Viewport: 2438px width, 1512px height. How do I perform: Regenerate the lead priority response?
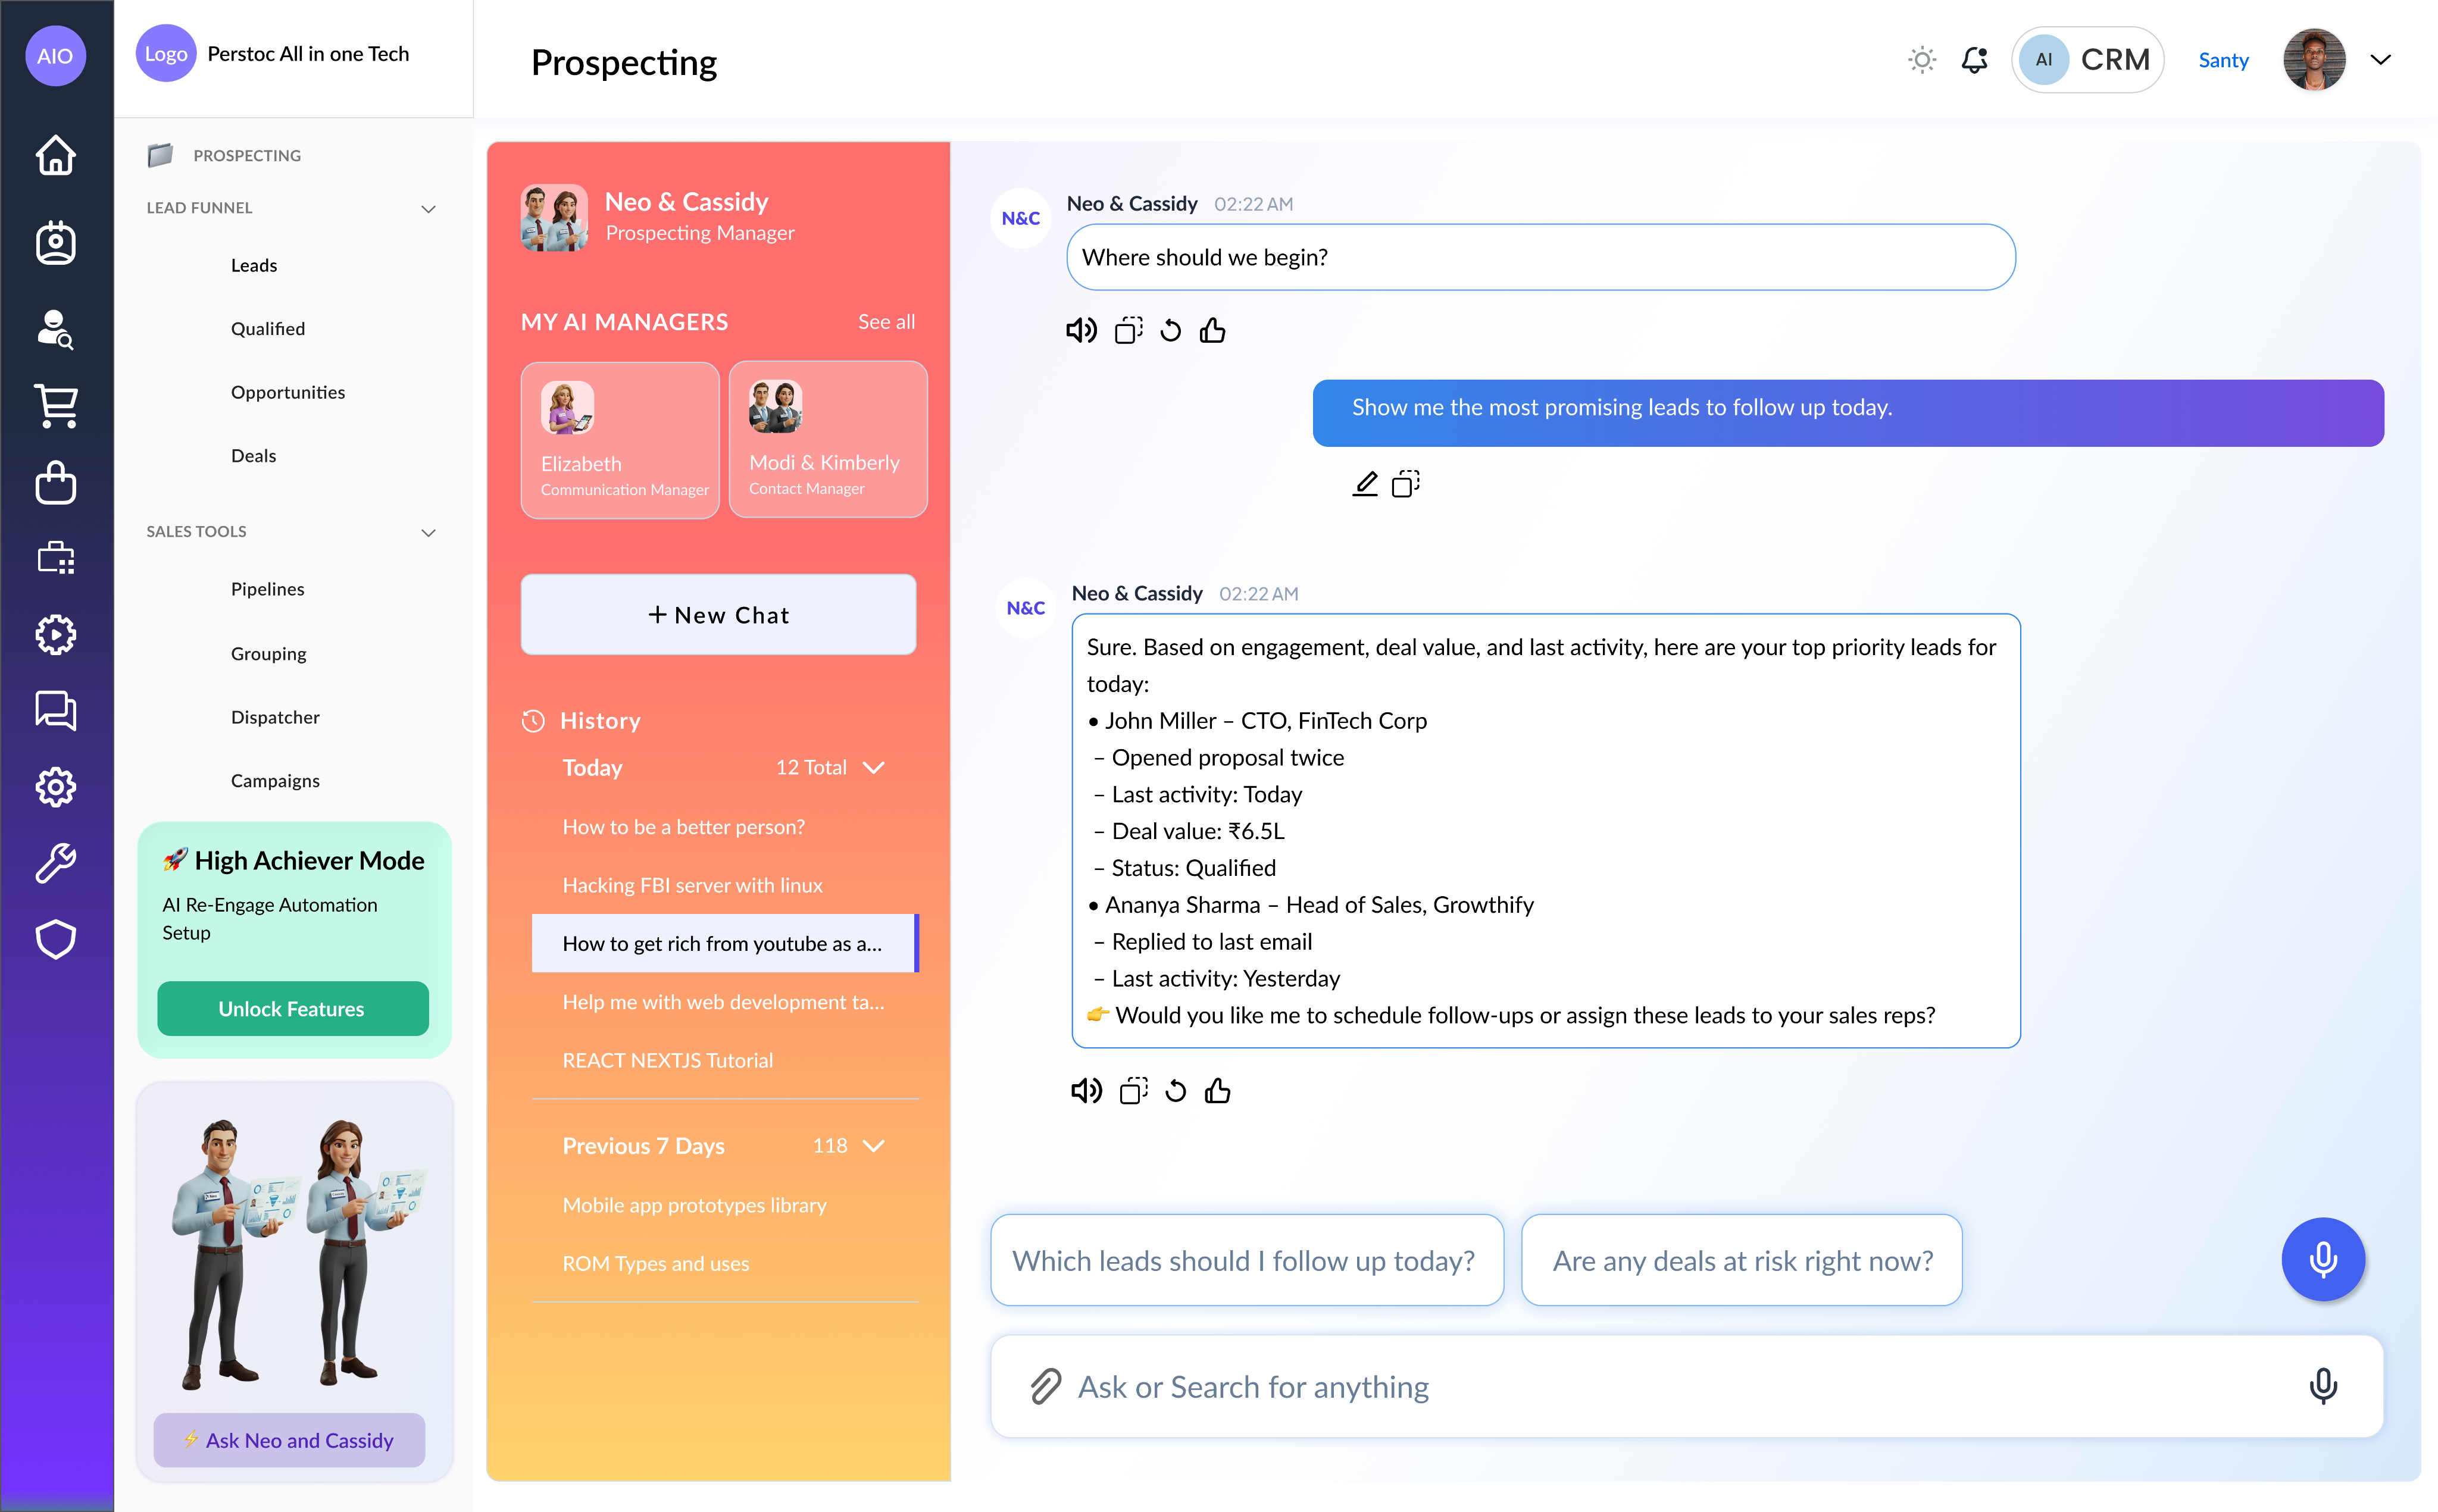[1175, 1091]
